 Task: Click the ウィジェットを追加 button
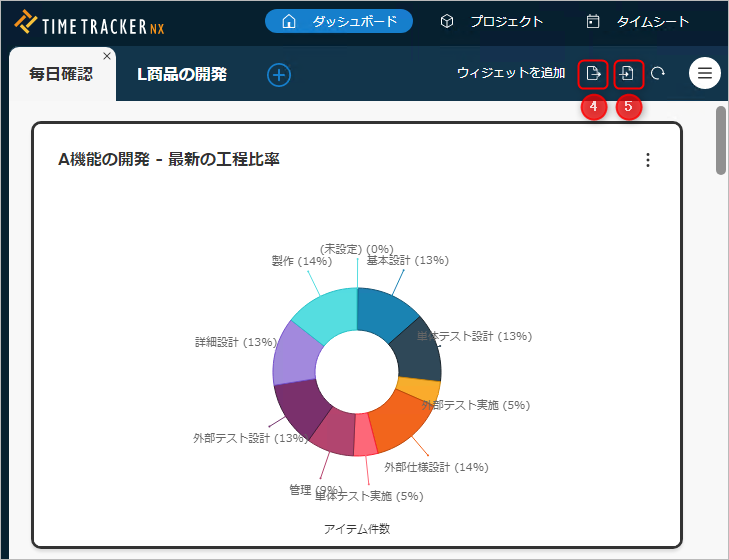(511, 73)
